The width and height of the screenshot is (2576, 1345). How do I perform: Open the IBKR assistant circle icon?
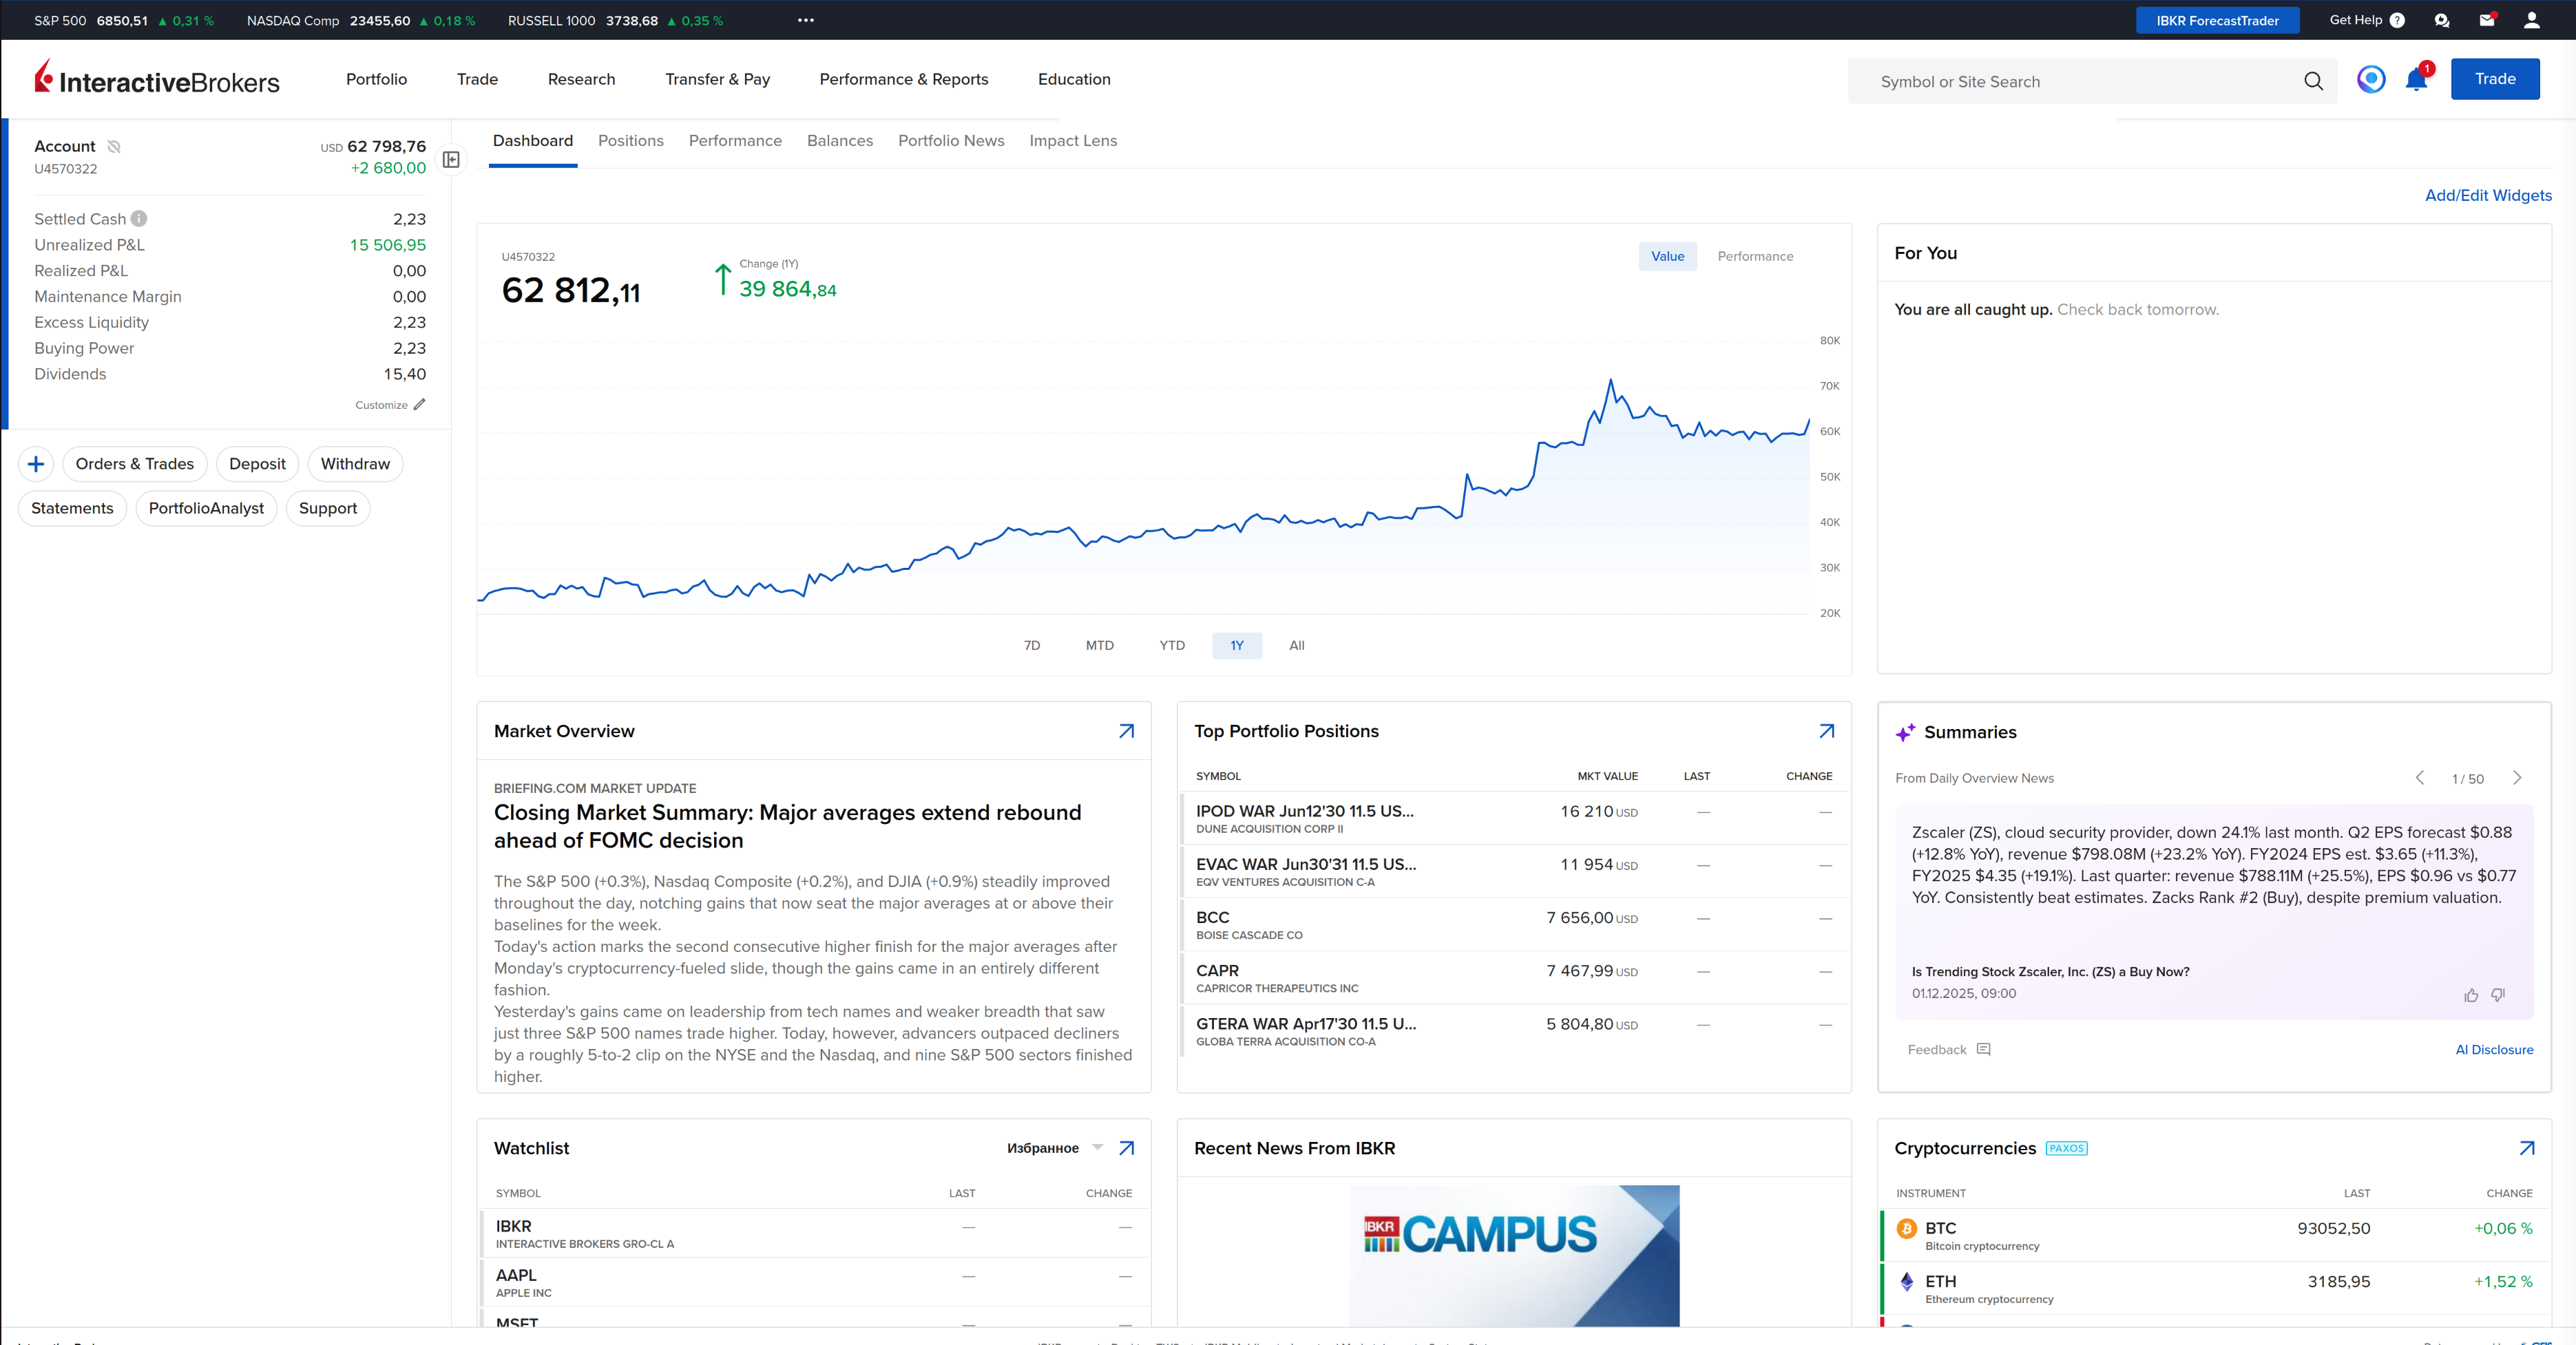[x=2371, y=79]
